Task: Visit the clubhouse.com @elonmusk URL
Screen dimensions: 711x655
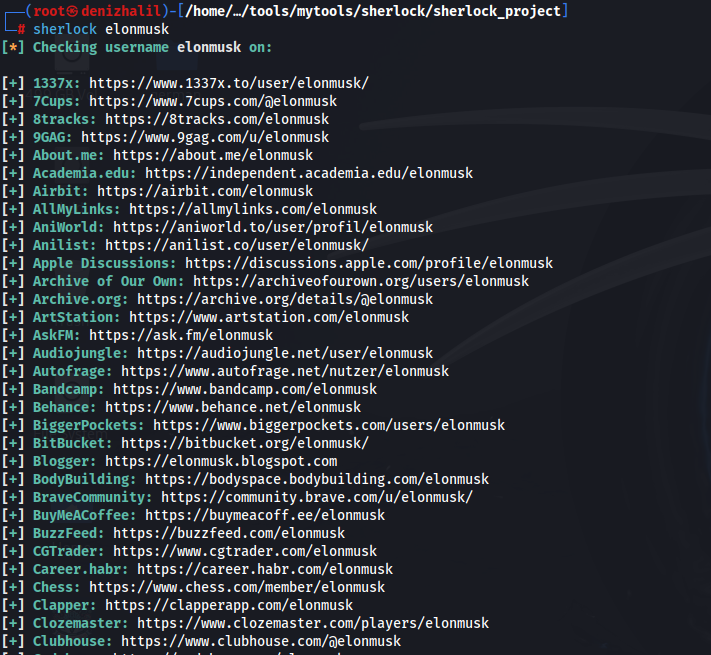Action: (261, 641)
